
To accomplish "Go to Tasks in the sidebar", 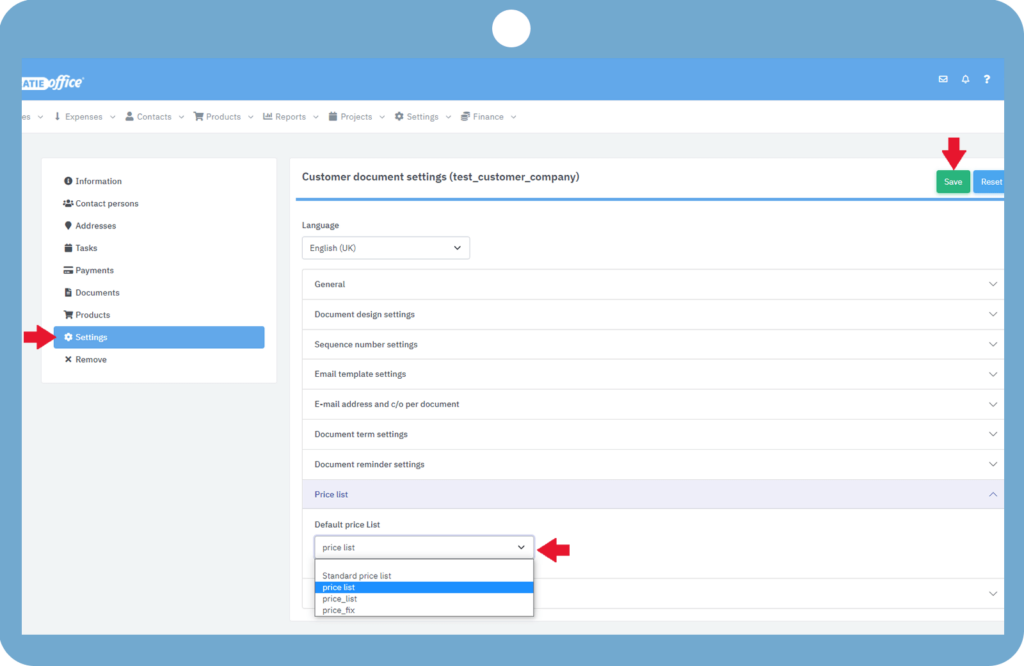I will [x=159, y=247].
